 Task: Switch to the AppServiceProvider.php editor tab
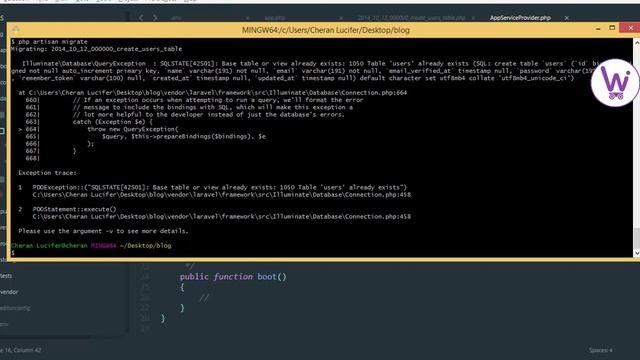coord(520,18)
